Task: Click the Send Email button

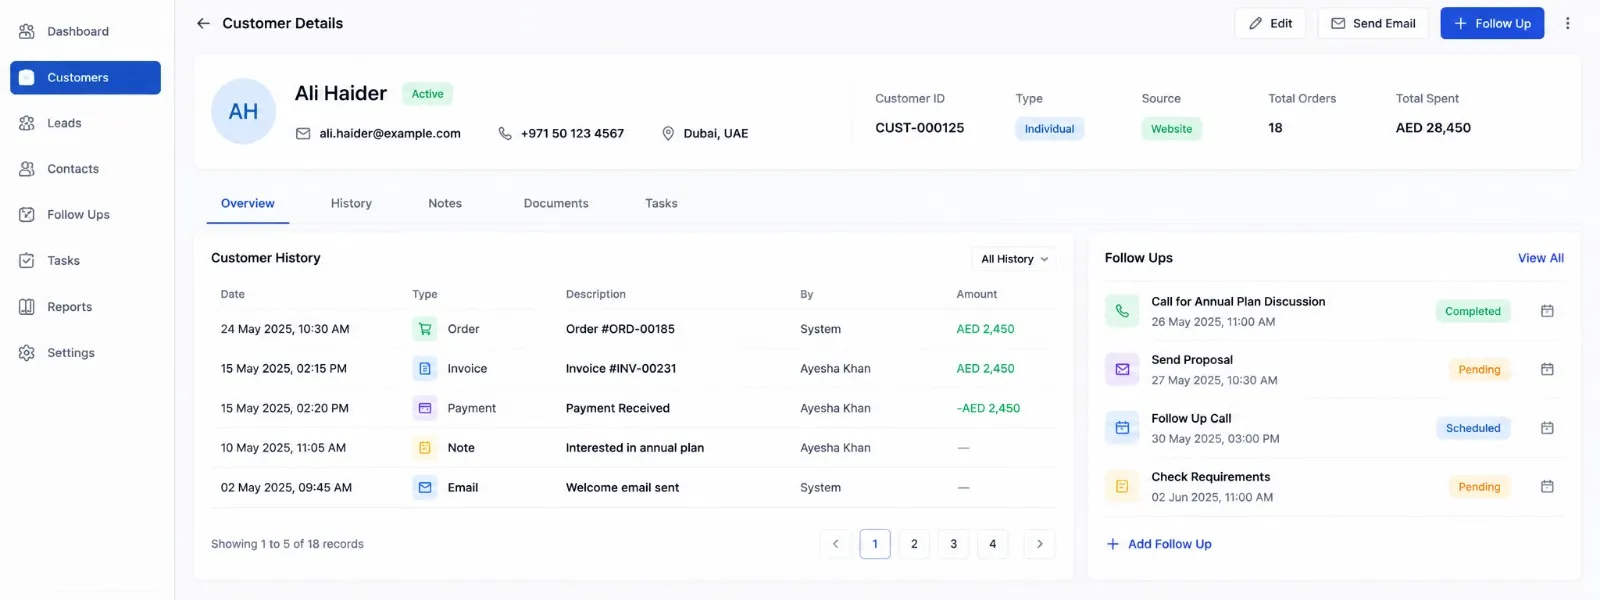Action: (1373, 23)
